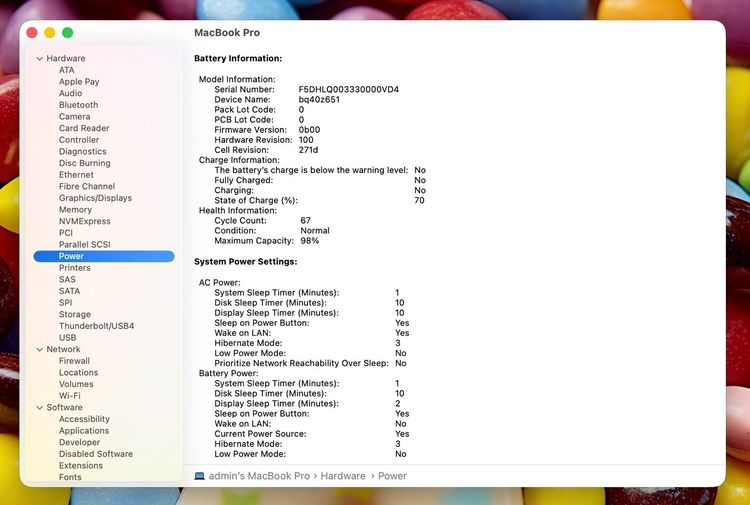Click the State of Charge value 70
750x505 pixels.
click(x=419, y=200)
